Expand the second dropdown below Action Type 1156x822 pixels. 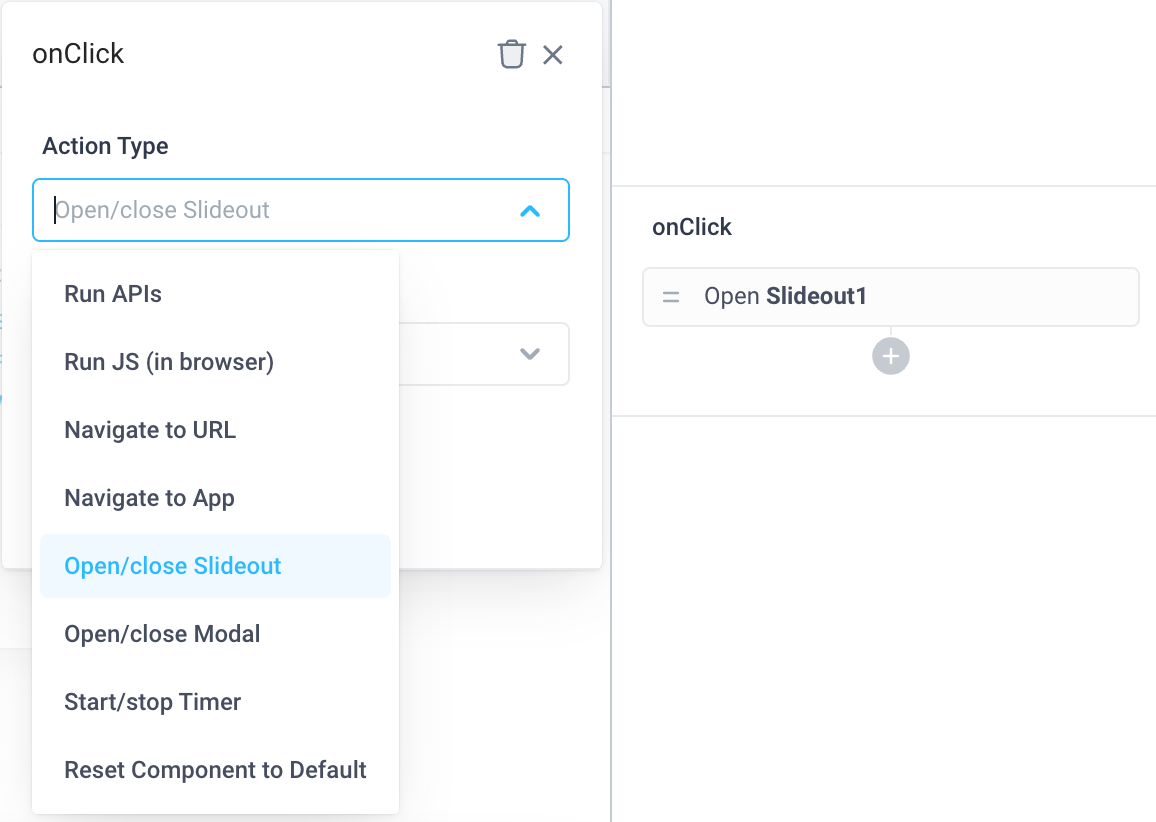(x=530, y=354)
